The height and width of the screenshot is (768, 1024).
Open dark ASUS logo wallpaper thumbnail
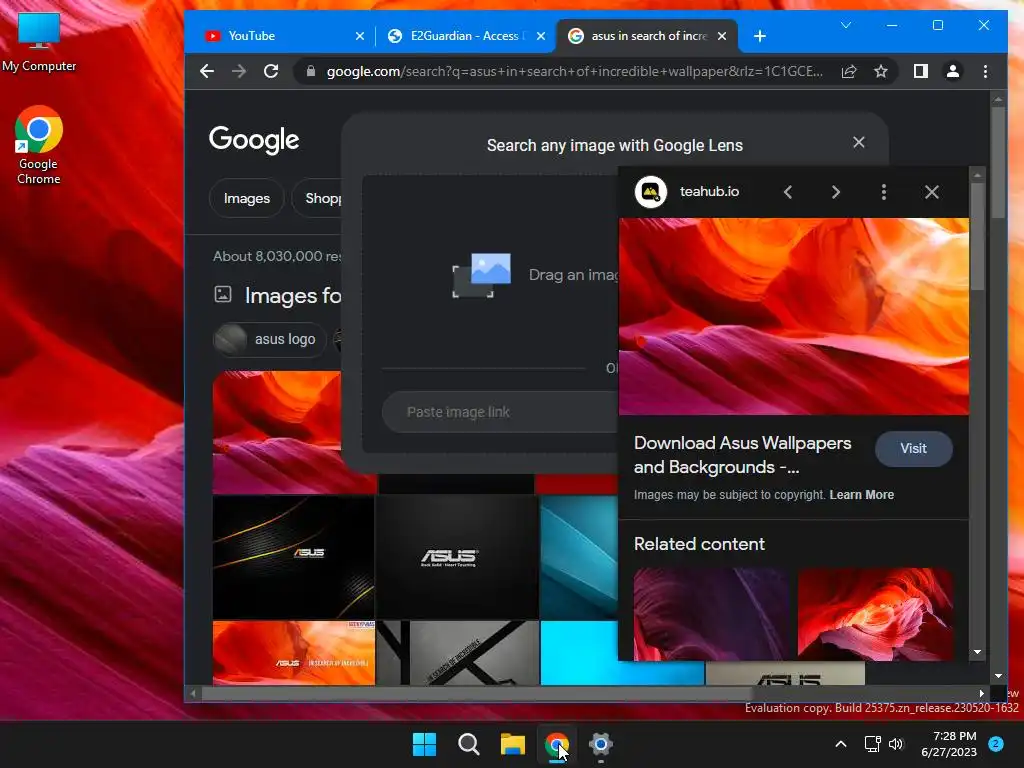[x=457, y=557]
